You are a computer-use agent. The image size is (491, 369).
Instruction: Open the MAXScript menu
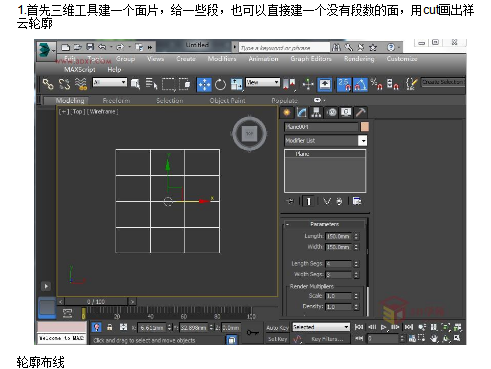pyautogui.click(x=80, y=69)
